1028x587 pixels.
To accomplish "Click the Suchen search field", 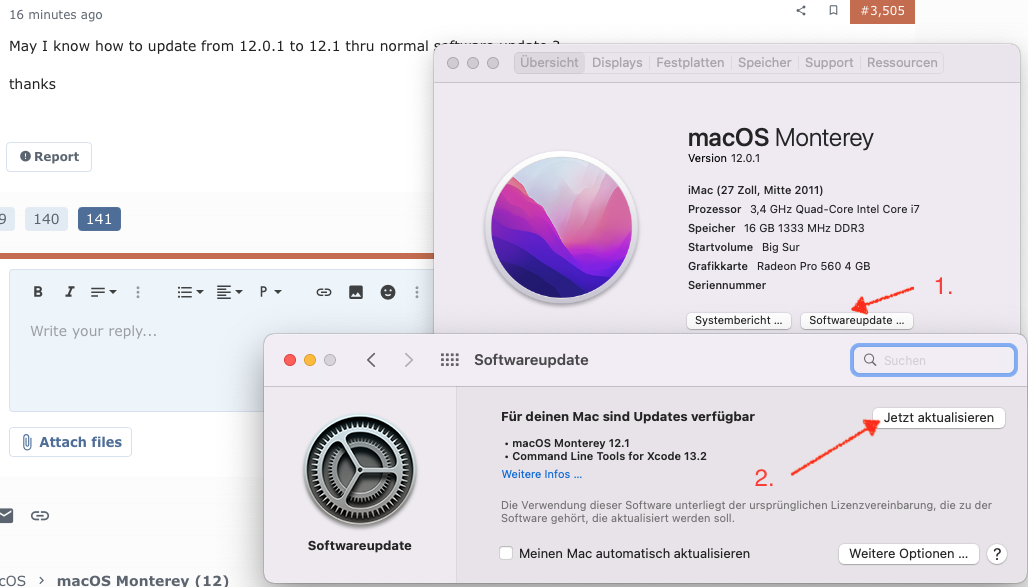I will click(x=934, y=360).
